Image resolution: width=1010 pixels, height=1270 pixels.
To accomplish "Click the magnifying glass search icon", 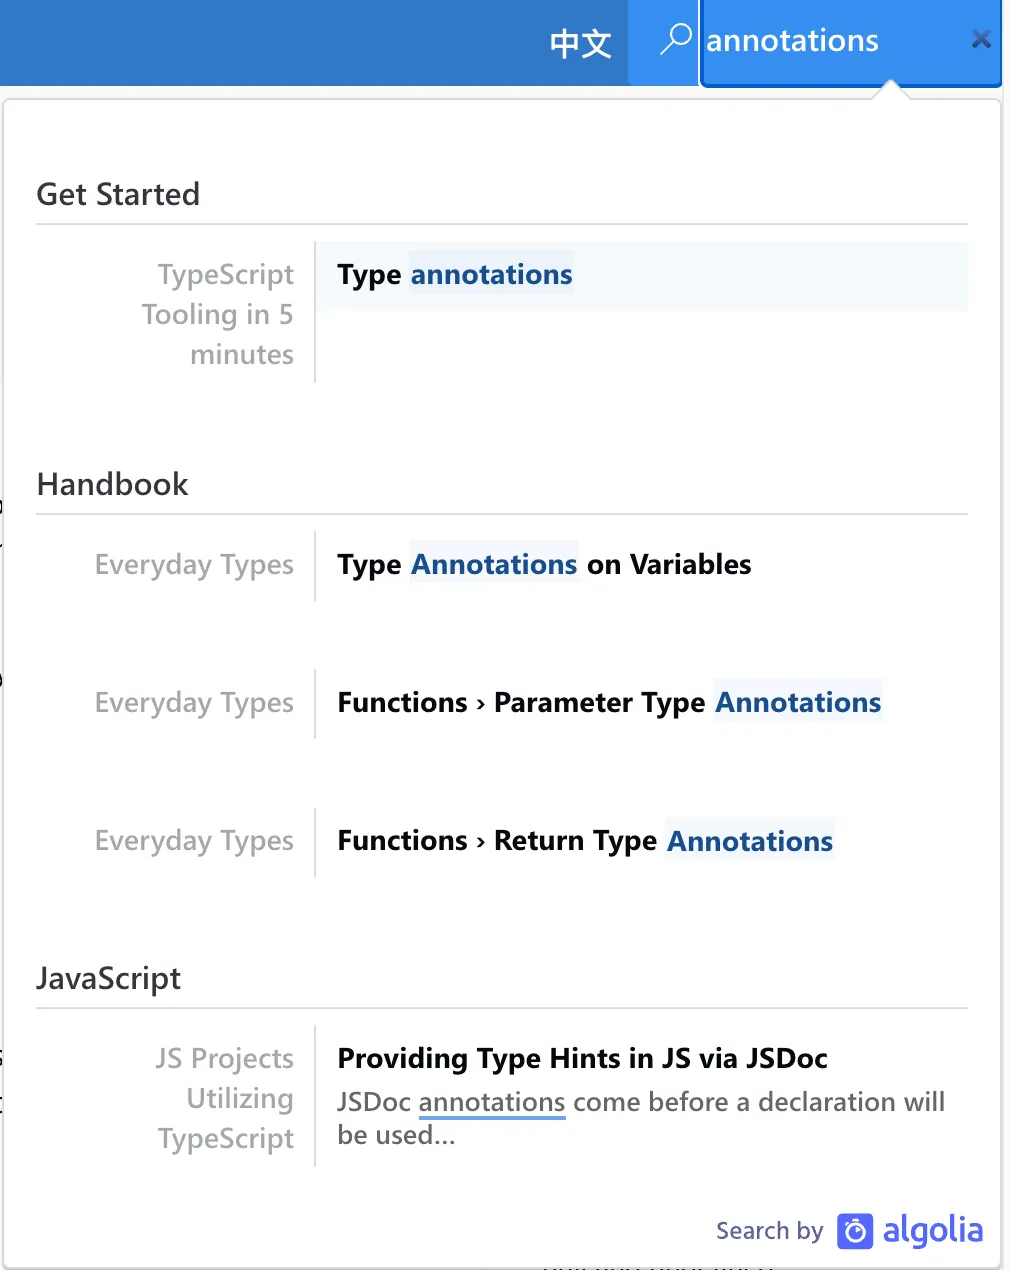I will tap(676, 40).
